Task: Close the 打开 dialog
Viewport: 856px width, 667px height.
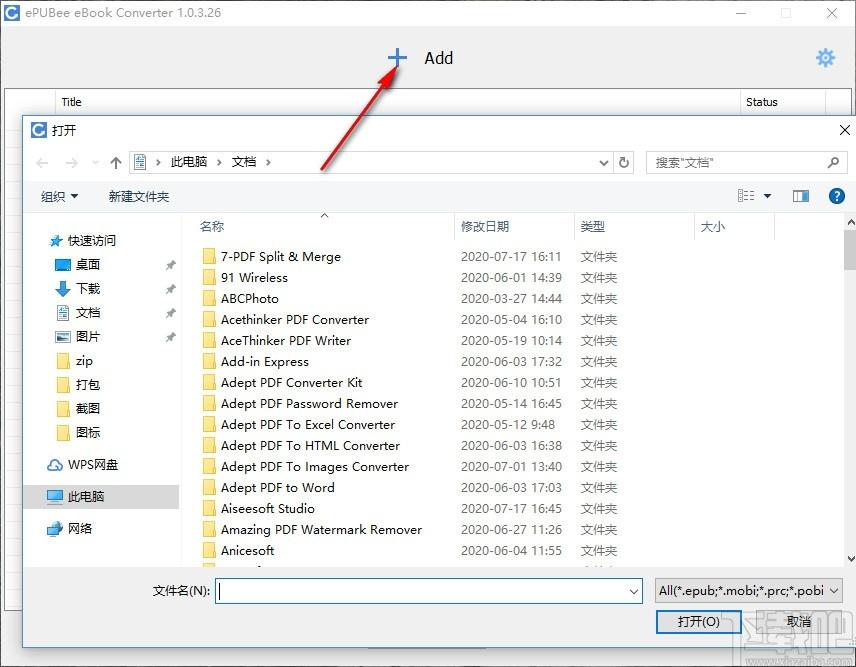Action: (x=844, y=130)
